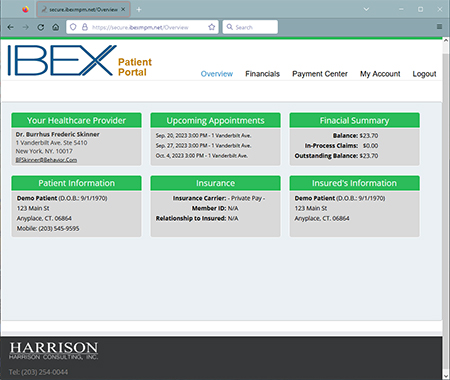Go to the browser Home icon
This screenshot has width=450, height=380.
pos(56,27)
